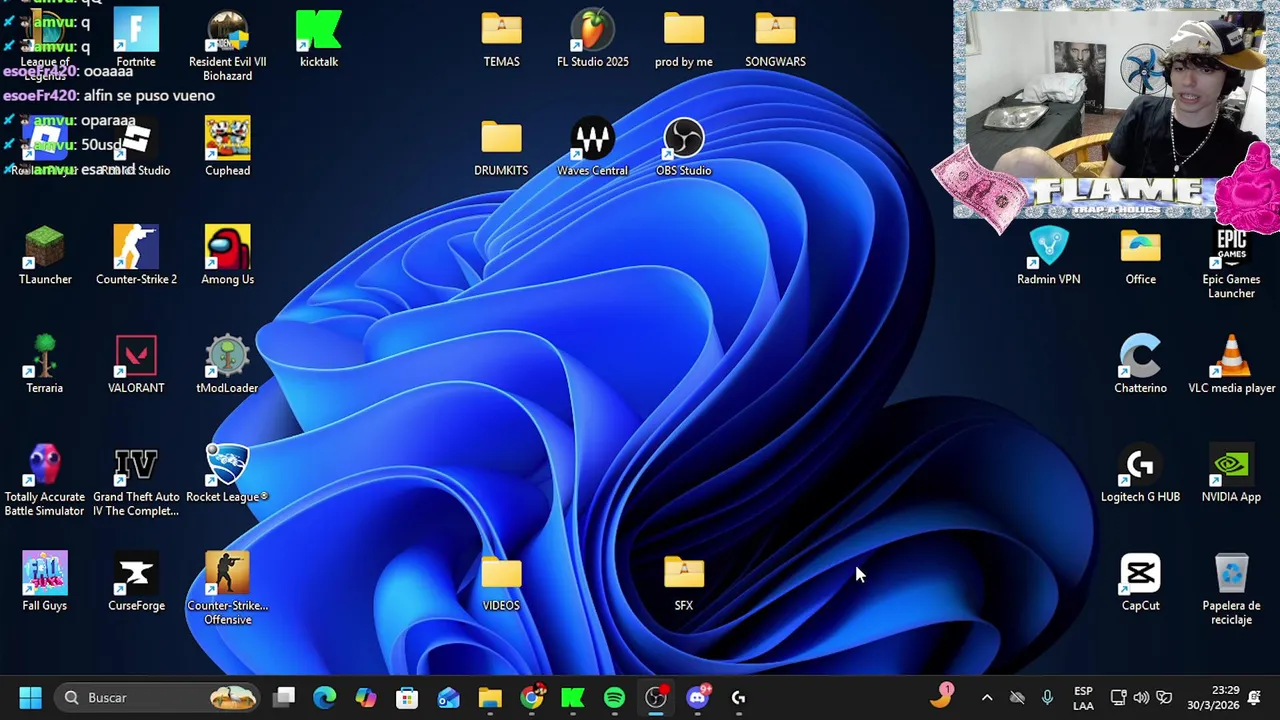Open Papelera de reciclaje (Recycle Bin)
The height and width of the screenshot is (720, 1280).
coord(1231,588)
